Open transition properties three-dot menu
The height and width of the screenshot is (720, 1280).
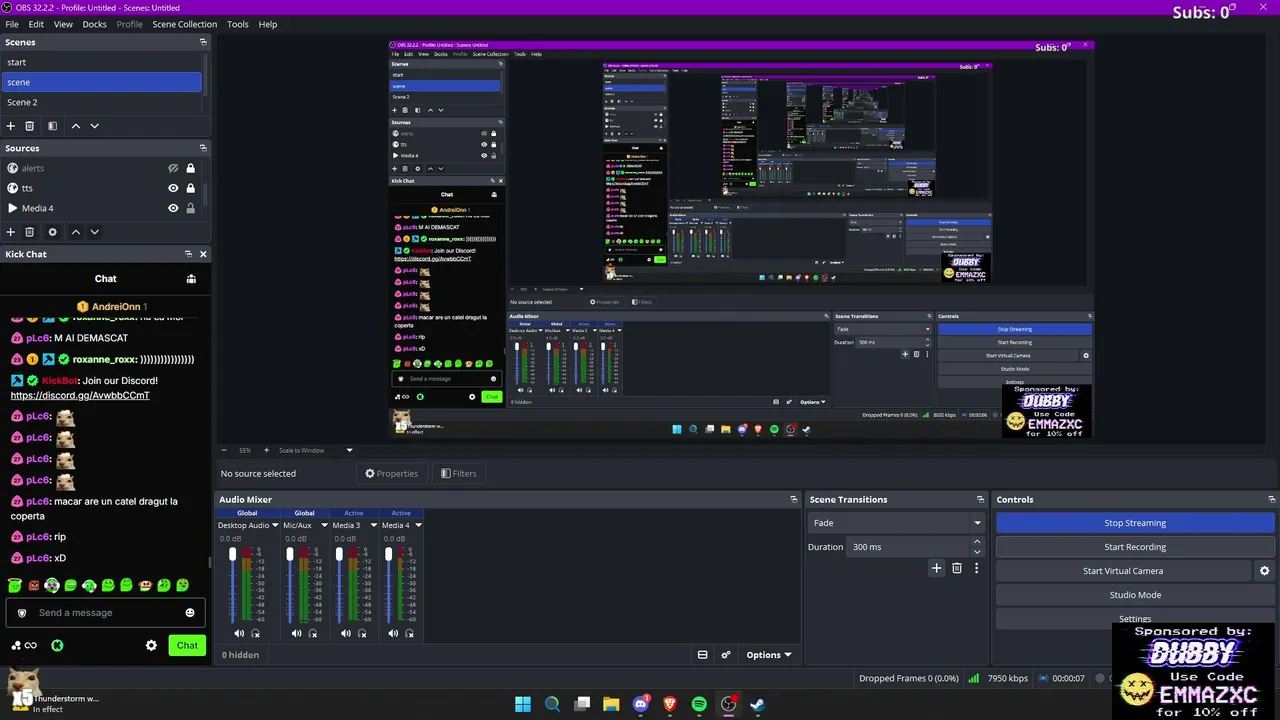[976, 568]
